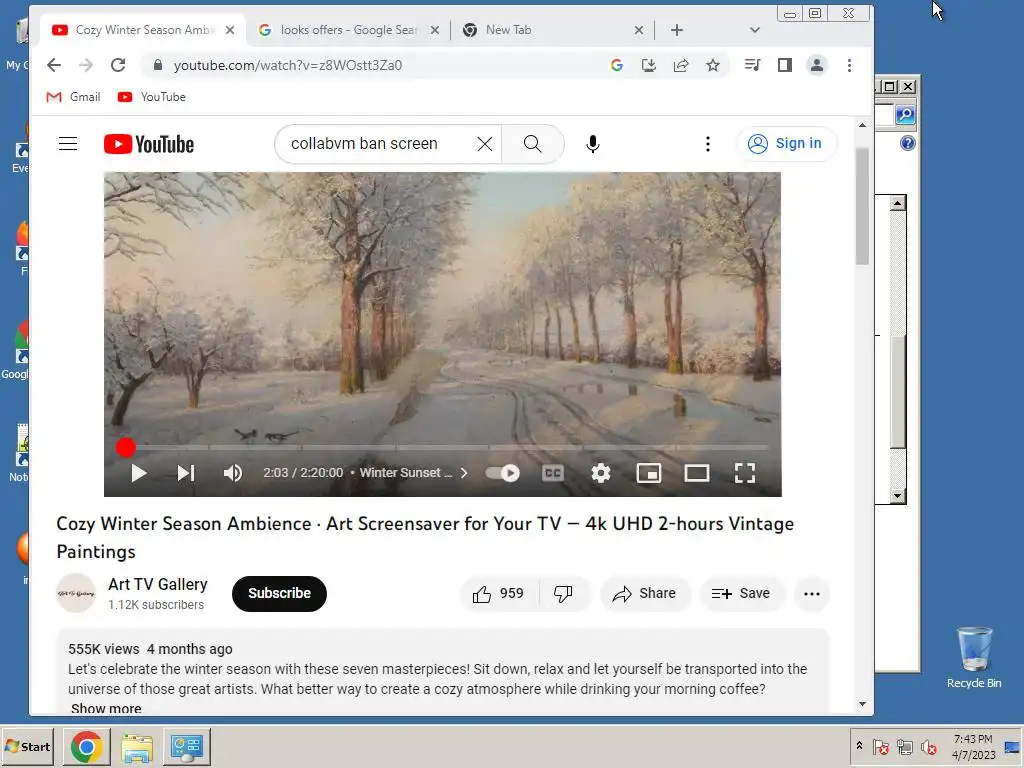The width and height of the screenshot is (1024, 768).
Task: Click Google icon in the address bar
Action: coord(616,65)
